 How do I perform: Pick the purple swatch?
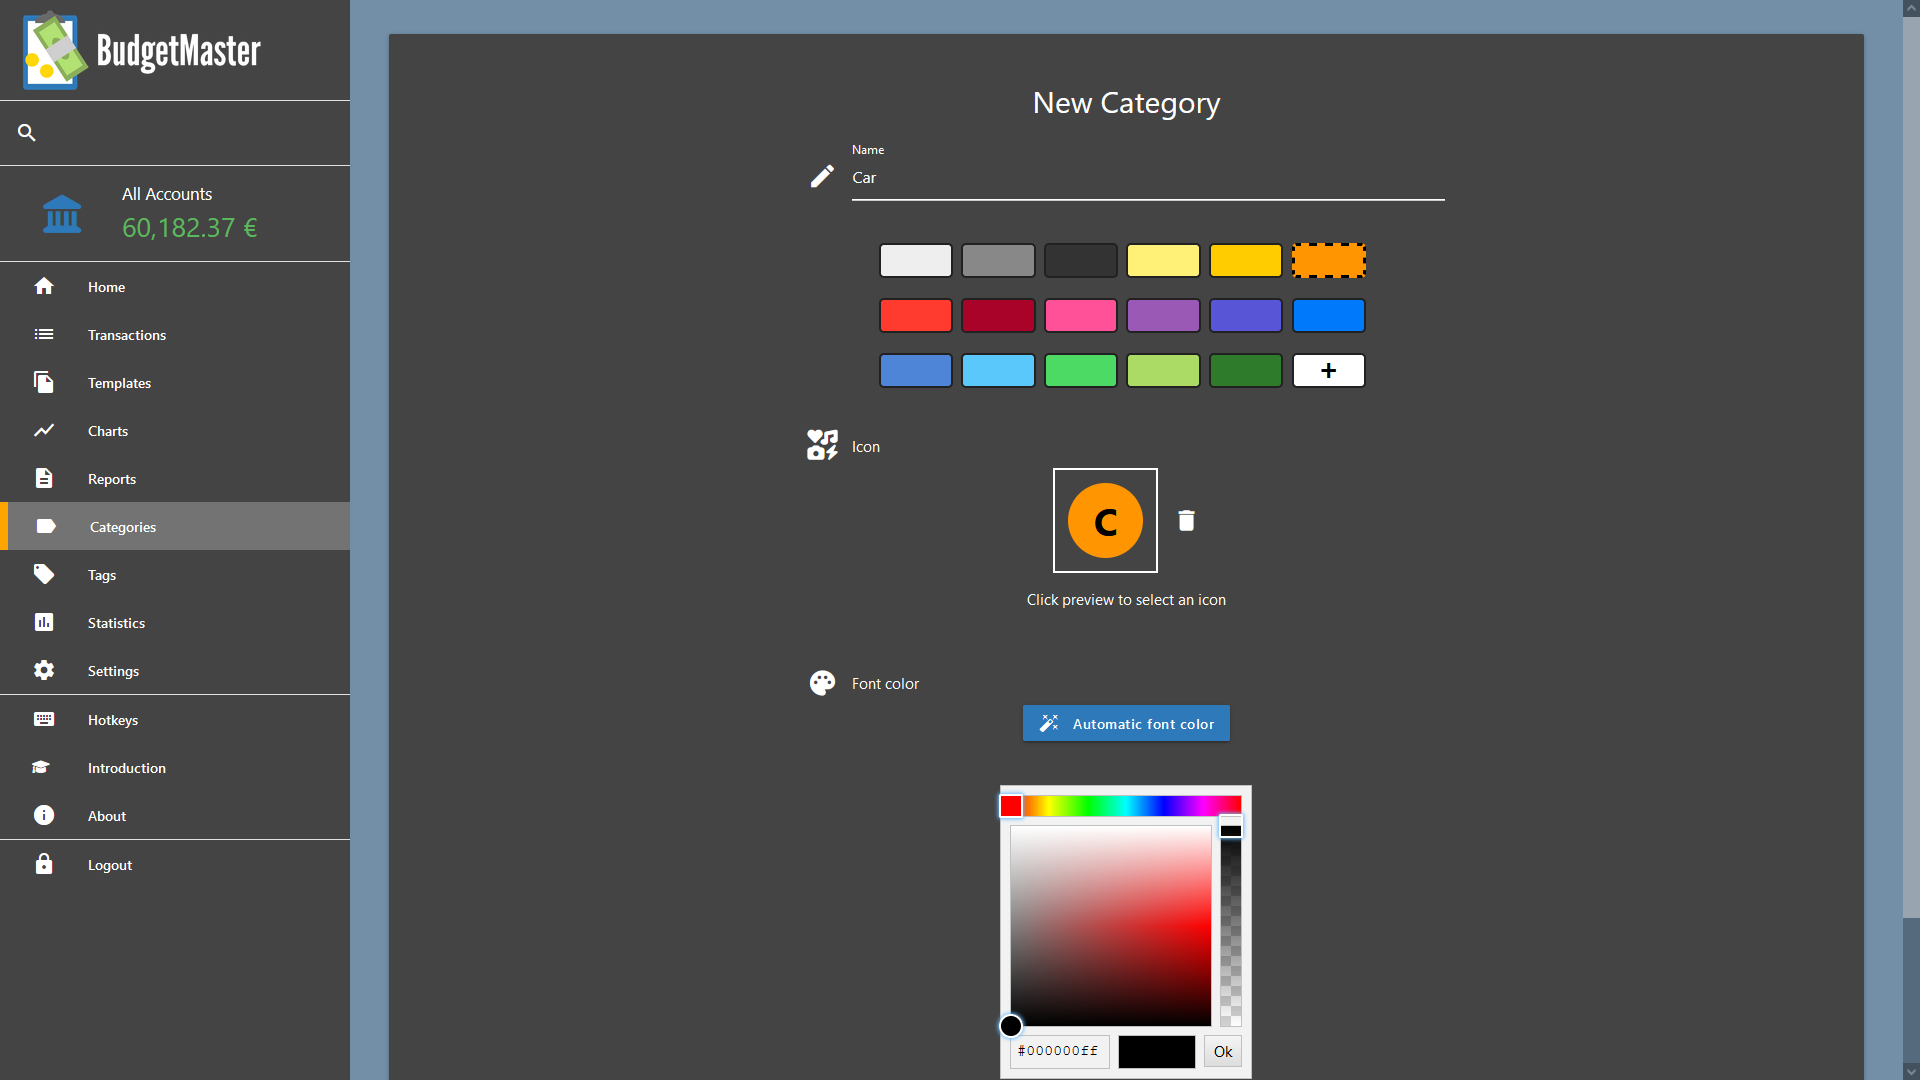(x=1163, y=315)
